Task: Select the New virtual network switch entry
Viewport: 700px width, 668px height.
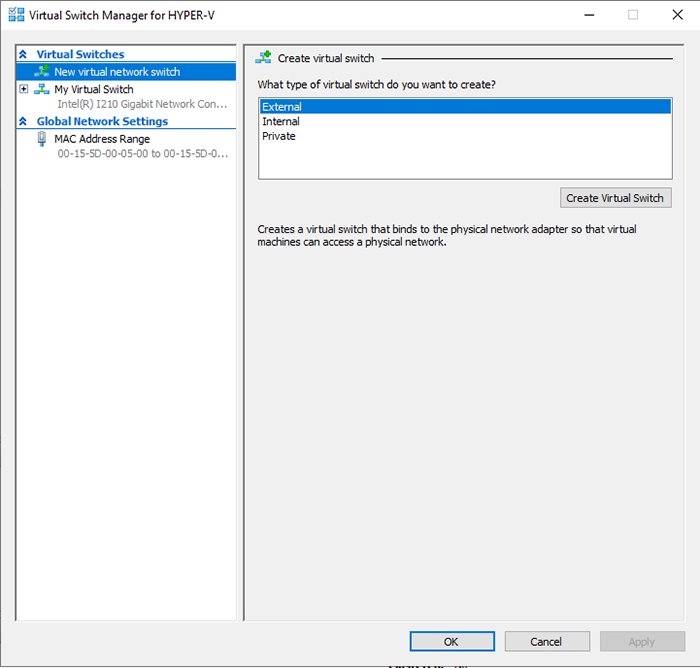Action: tap(117, 72)
